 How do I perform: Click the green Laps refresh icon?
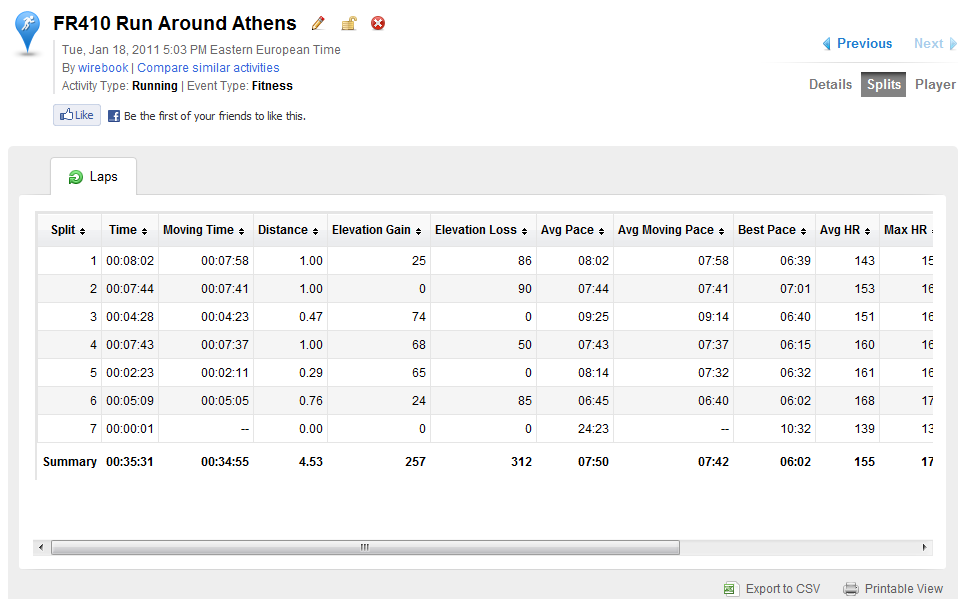click(x=75, y=177)
